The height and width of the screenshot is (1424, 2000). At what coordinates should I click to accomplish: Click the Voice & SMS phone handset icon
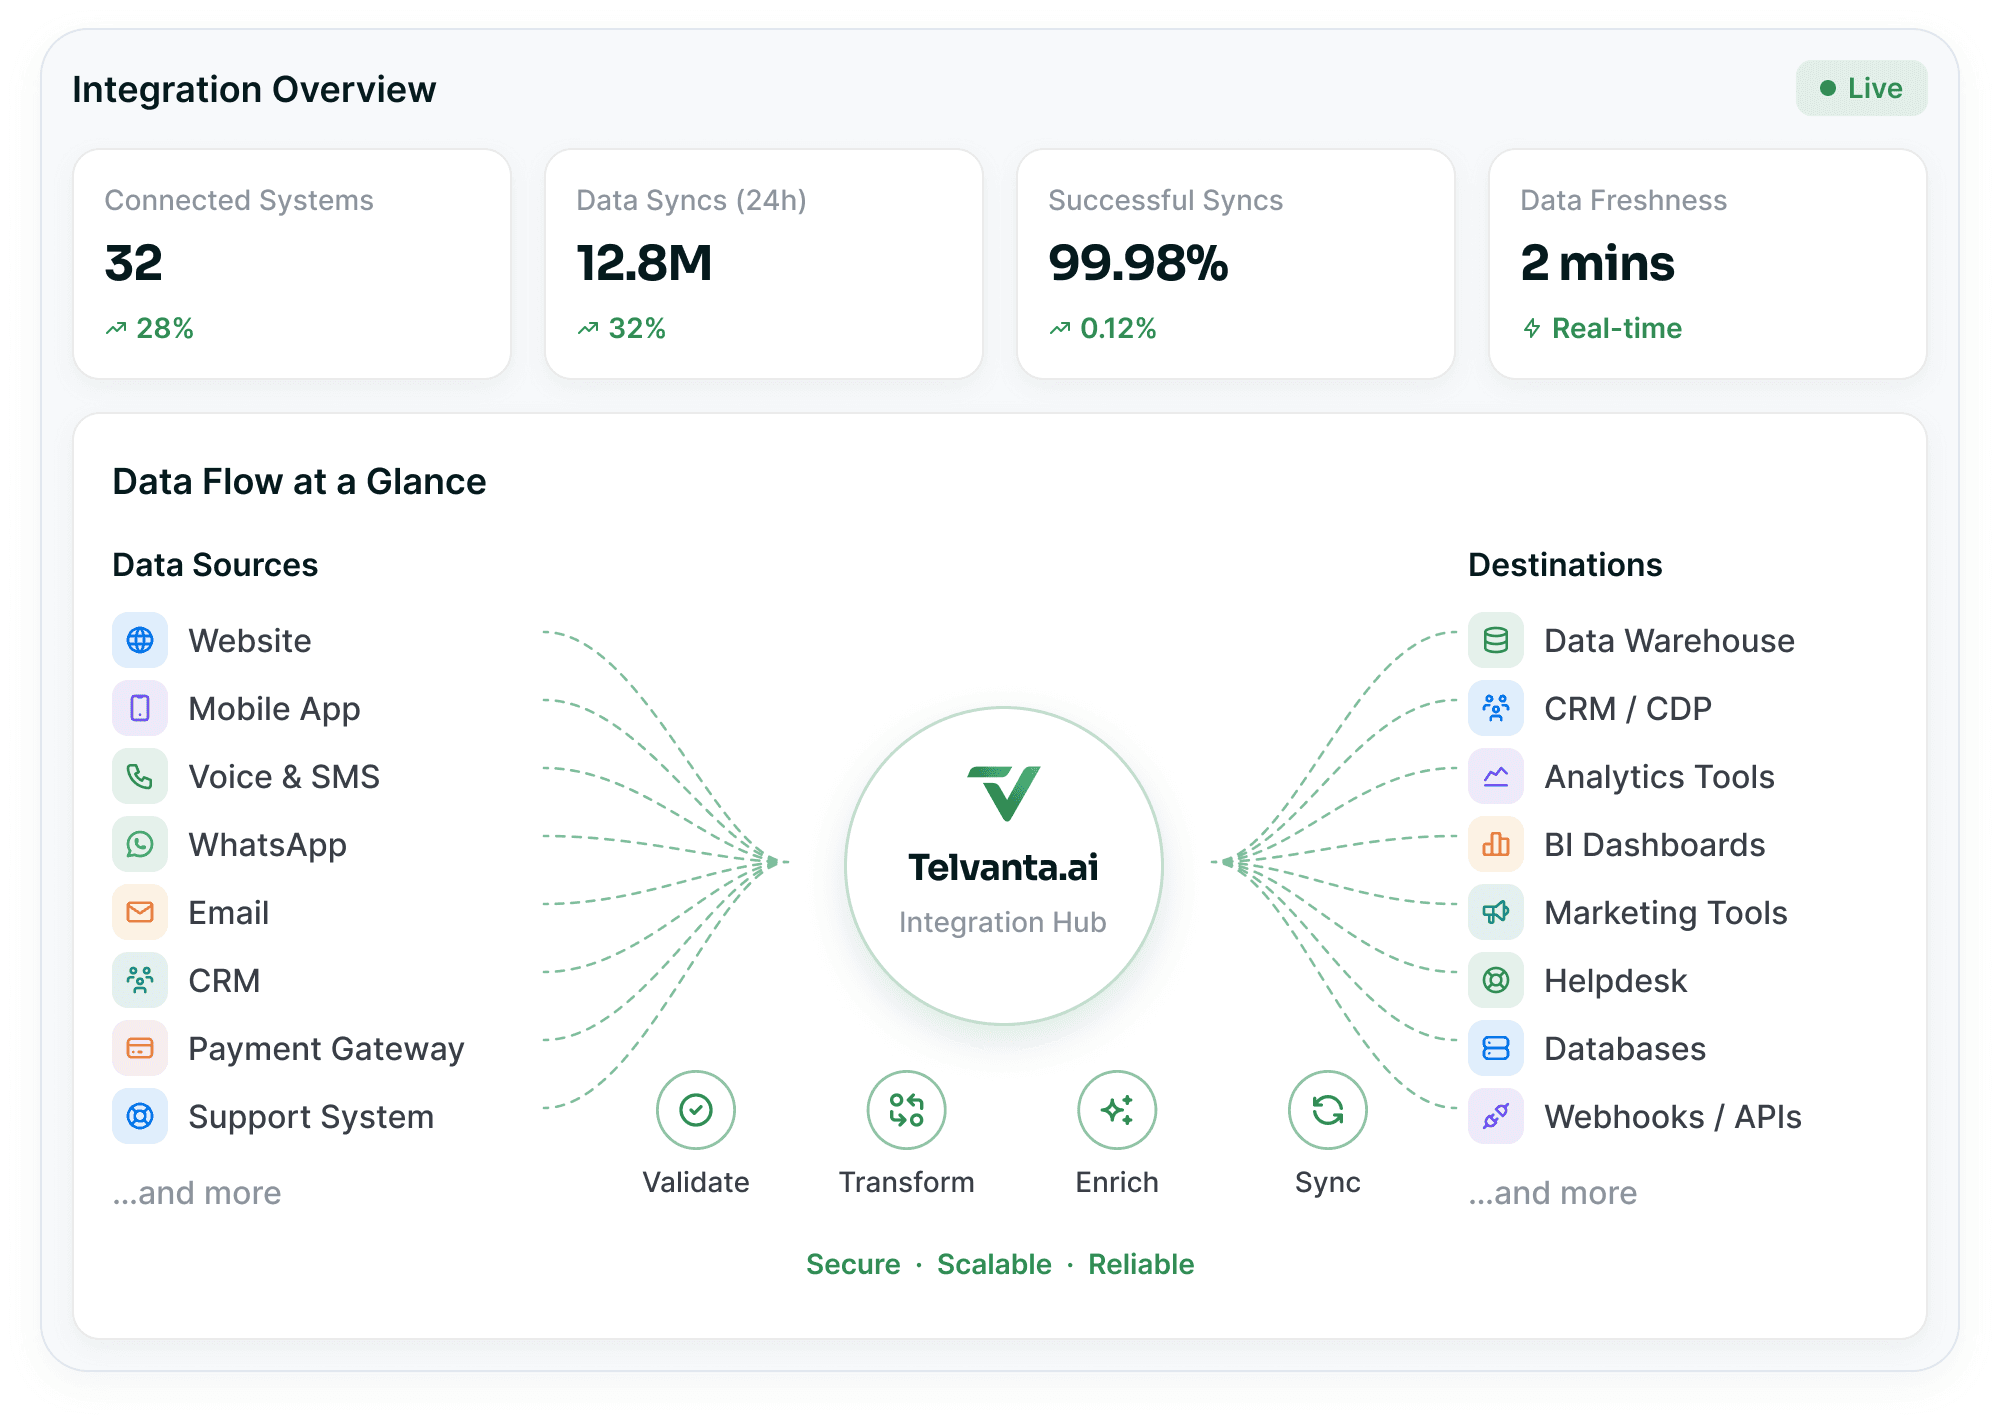(x=140, y=776)
